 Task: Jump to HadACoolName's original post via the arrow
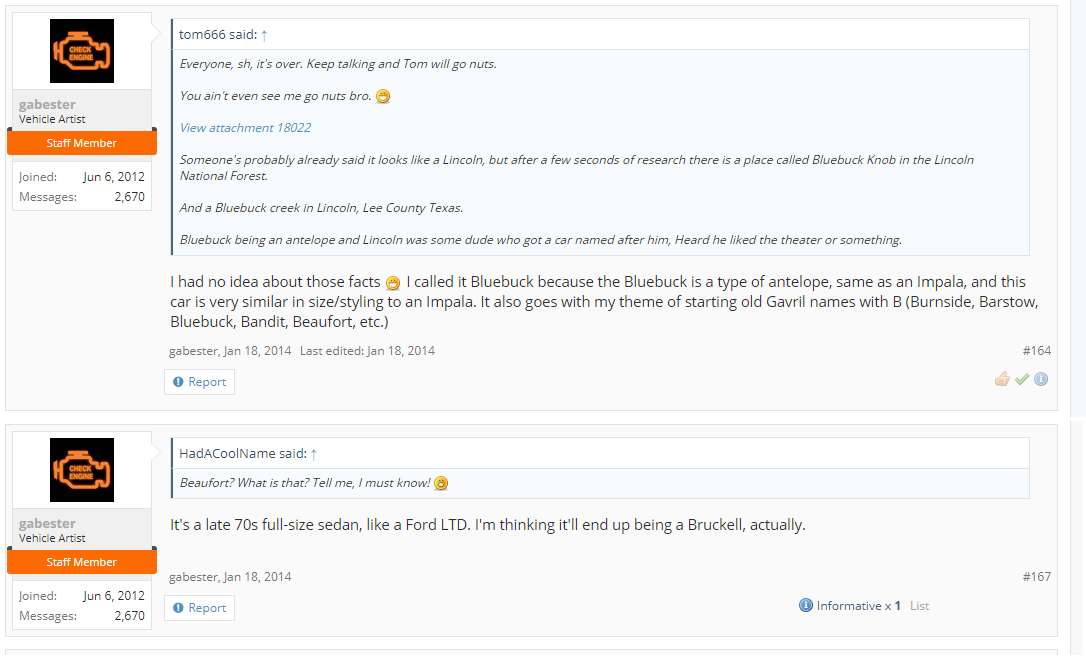tap(314, 454)
